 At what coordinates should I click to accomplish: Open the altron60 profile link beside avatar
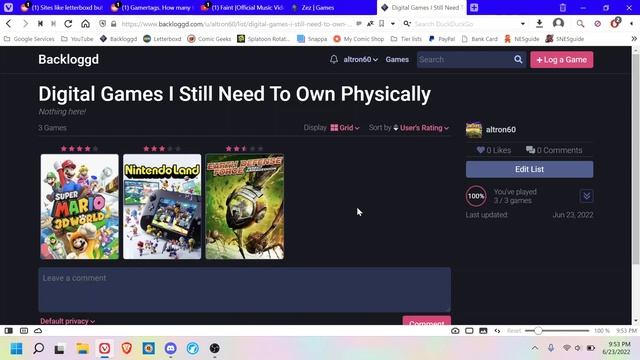pyautogui.click(x=500, y=130)
